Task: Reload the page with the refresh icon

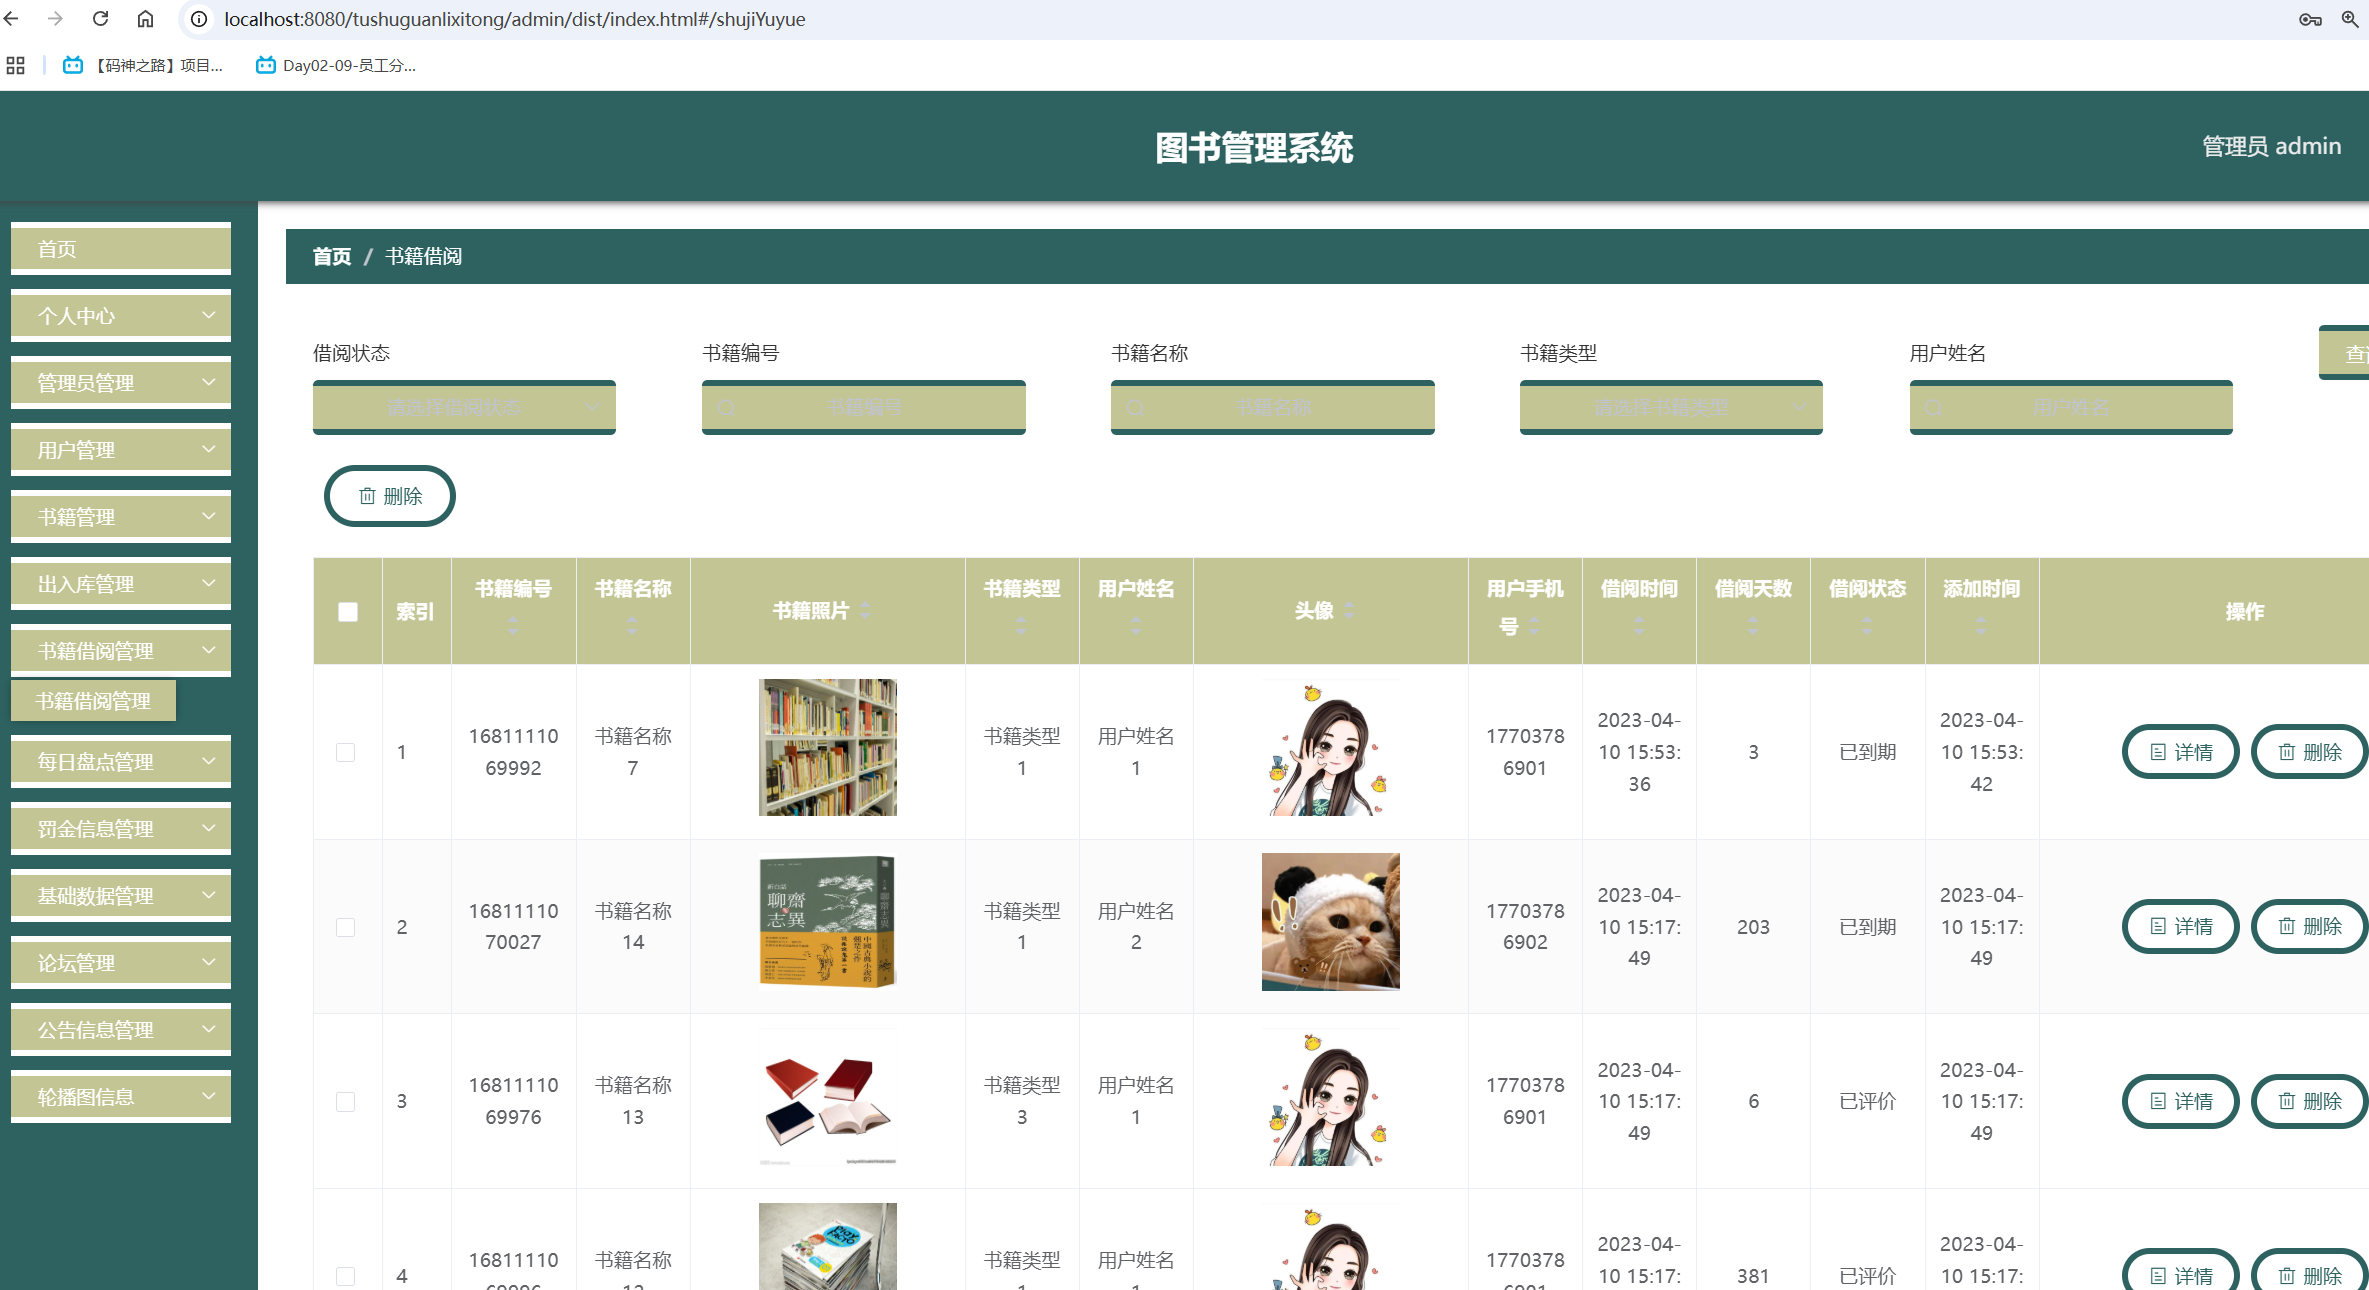Action: click(x=100, y=19)
